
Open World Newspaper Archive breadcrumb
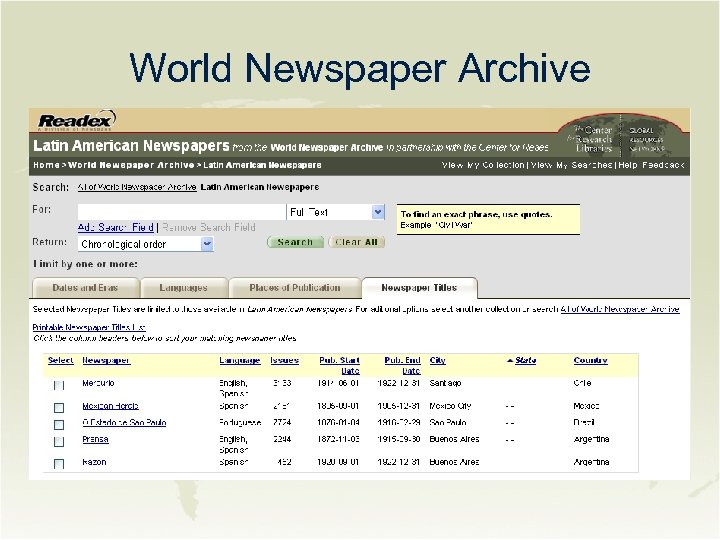[x=131, y=165]
